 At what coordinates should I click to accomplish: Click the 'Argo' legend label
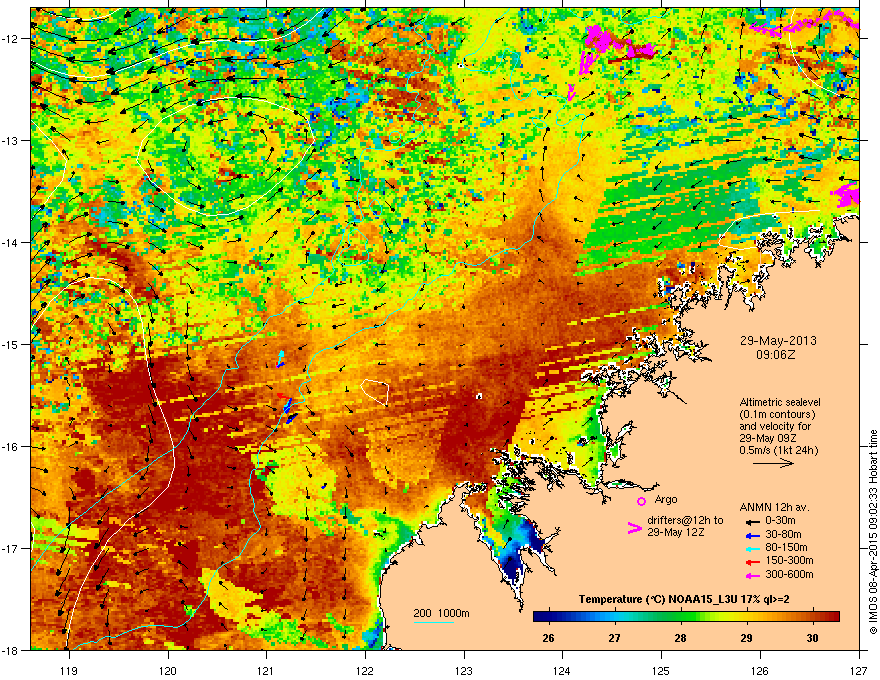click(666, 499)
